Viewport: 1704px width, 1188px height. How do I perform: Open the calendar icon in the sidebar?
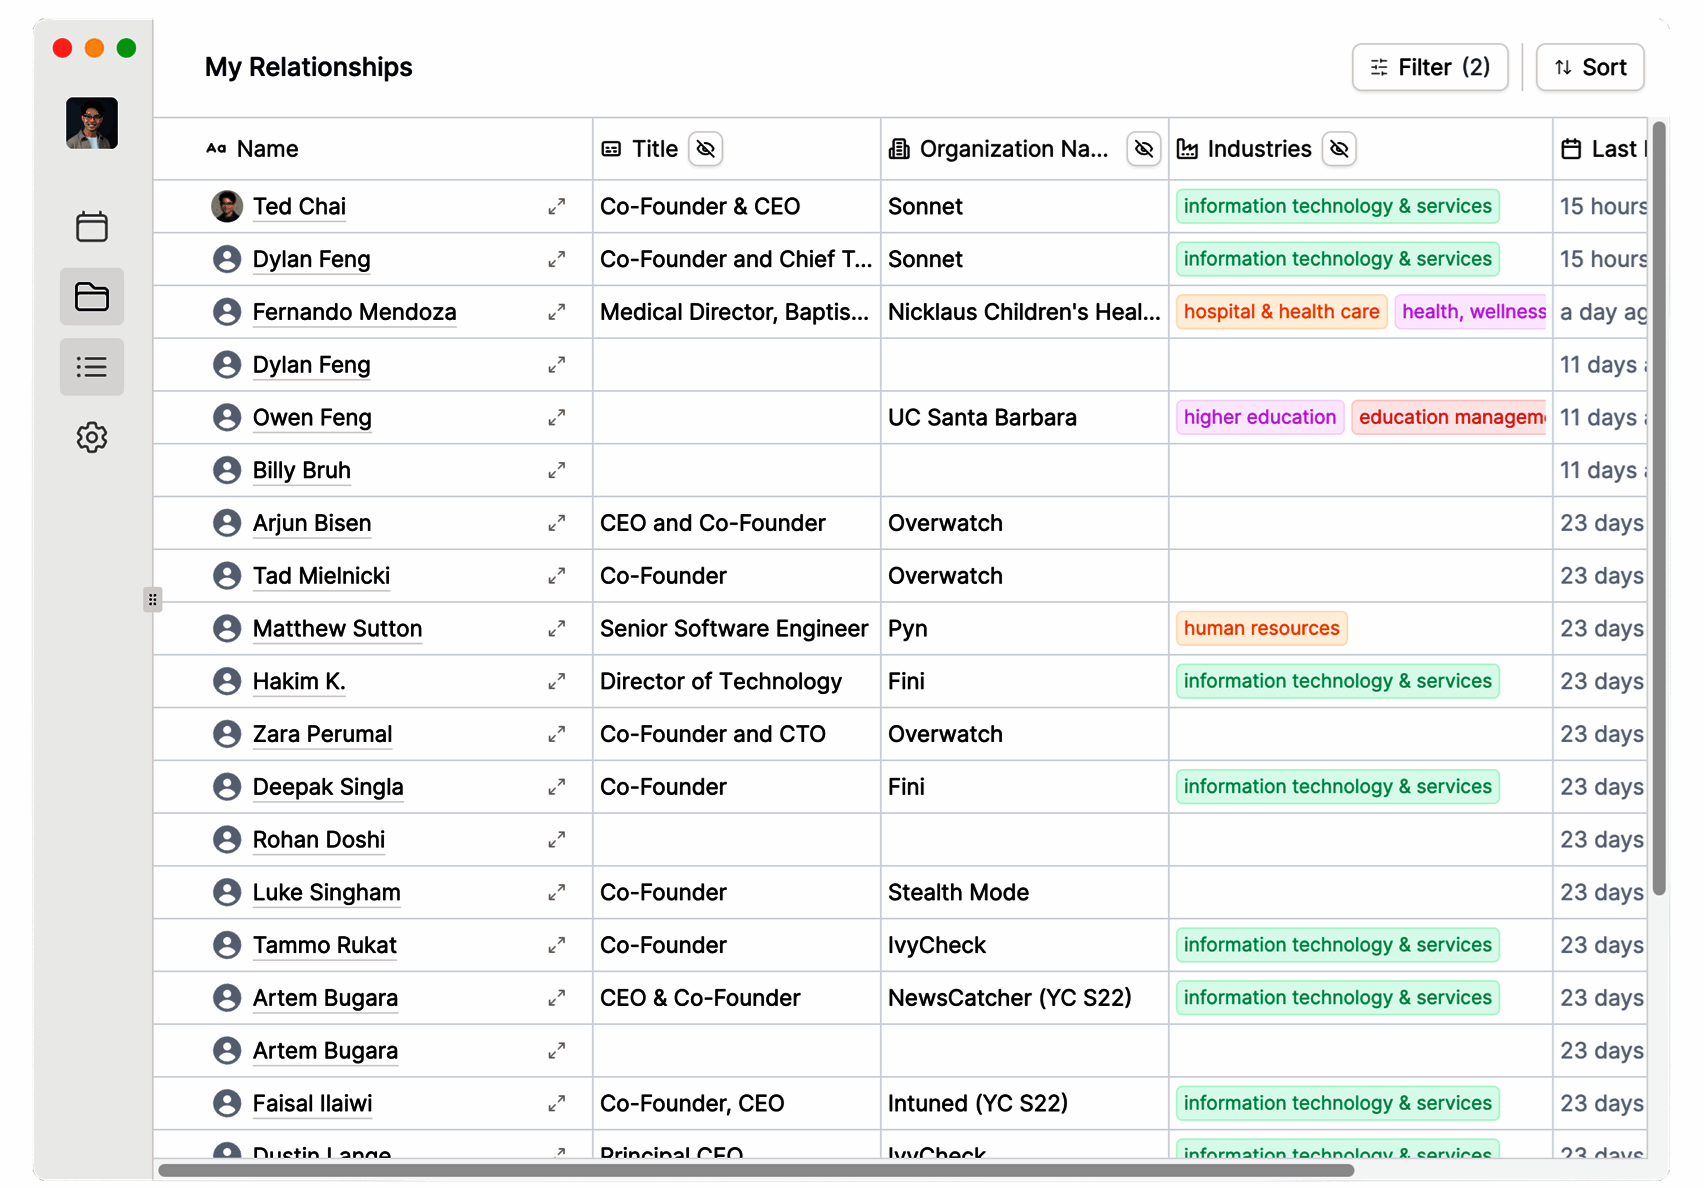(92, 226)
